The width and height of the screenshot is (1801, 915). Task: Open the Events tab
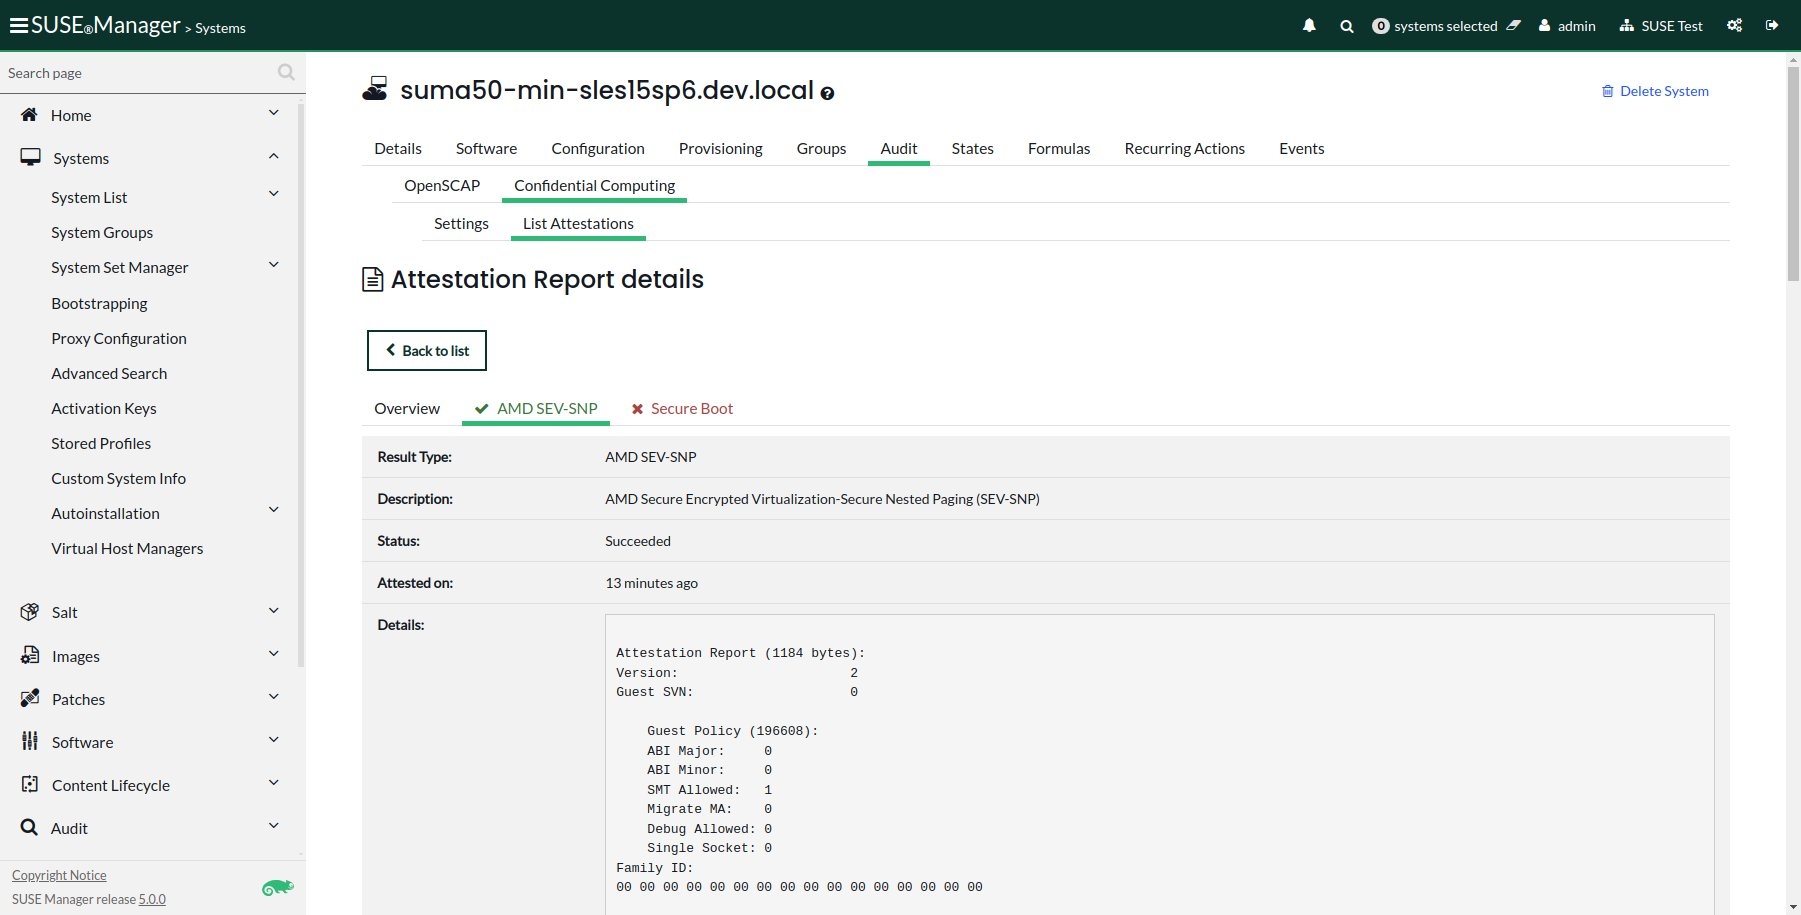1301,148
